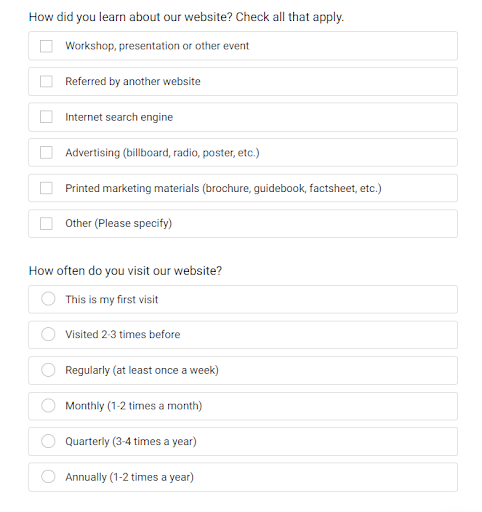The width and height of the screenshot is (482, 512).
Task: Tick the Referred by another website checkbox
Action: coord(46,81)
